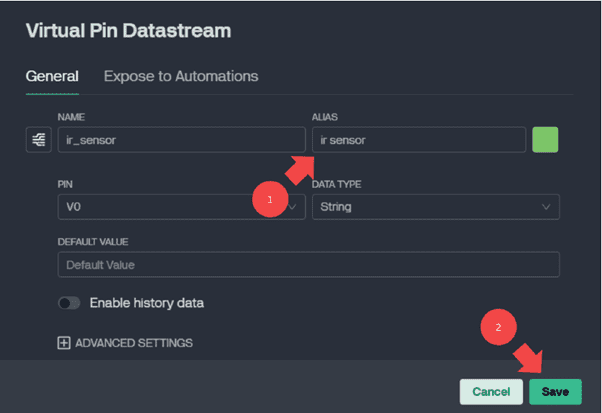Viewport: 602px width, 413px height.
Task: Click the Default Value input box
Action: pyautogui.click(x=308, y=265)
